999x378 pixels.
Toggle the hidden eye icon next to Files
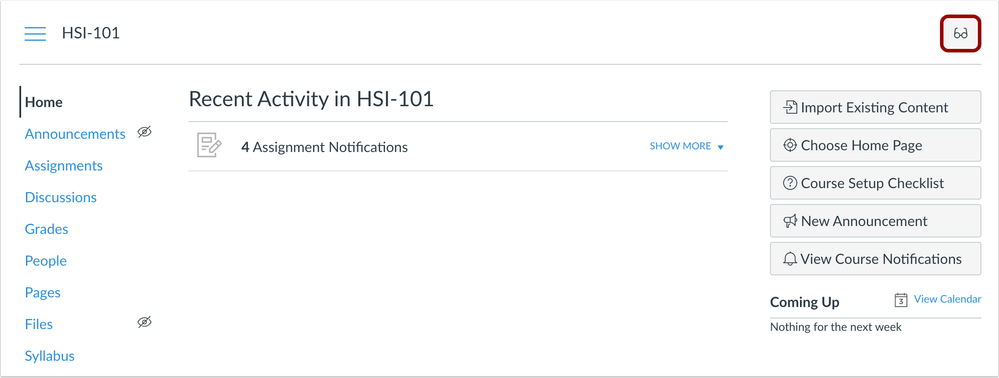[145, 323]
